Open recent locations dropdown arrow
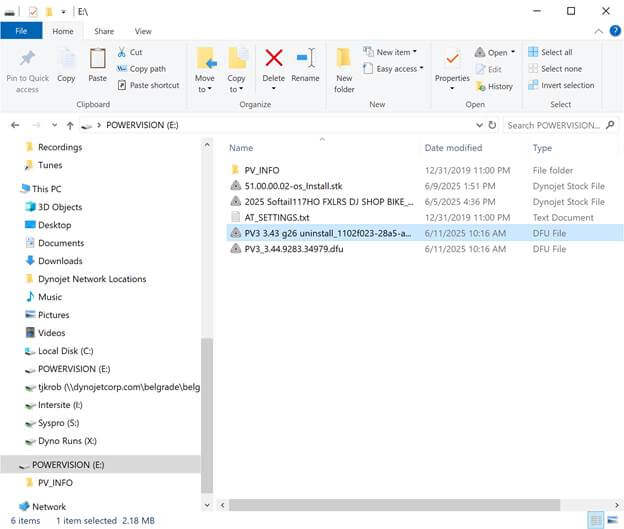The image size is (624, 529). click(x=55, y=125)
